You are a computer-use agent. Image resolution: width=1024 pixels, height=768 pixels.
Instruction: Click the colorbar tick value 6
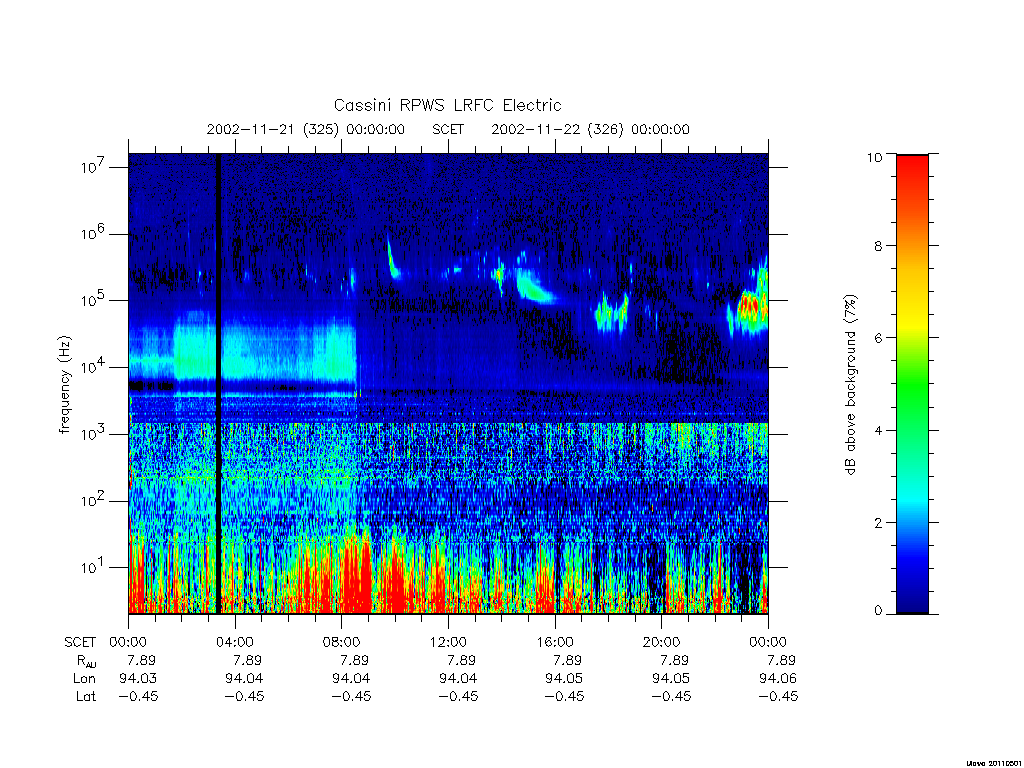[878, 338]
